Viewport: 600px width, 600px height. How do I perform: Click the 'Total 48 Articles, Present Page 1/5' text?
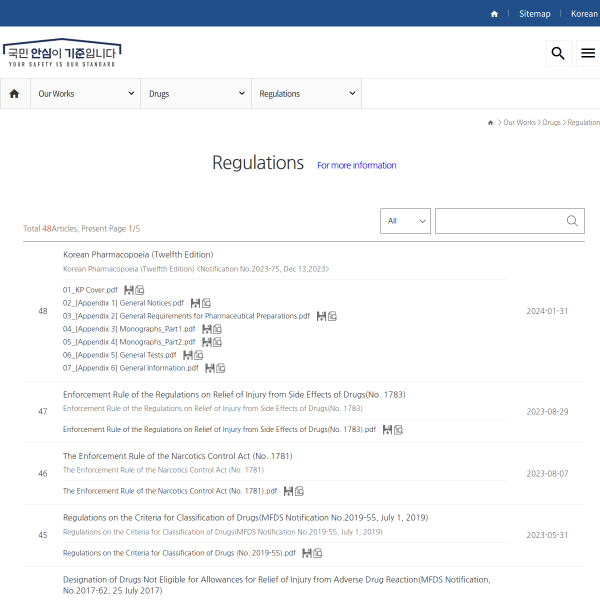point(82,229)
